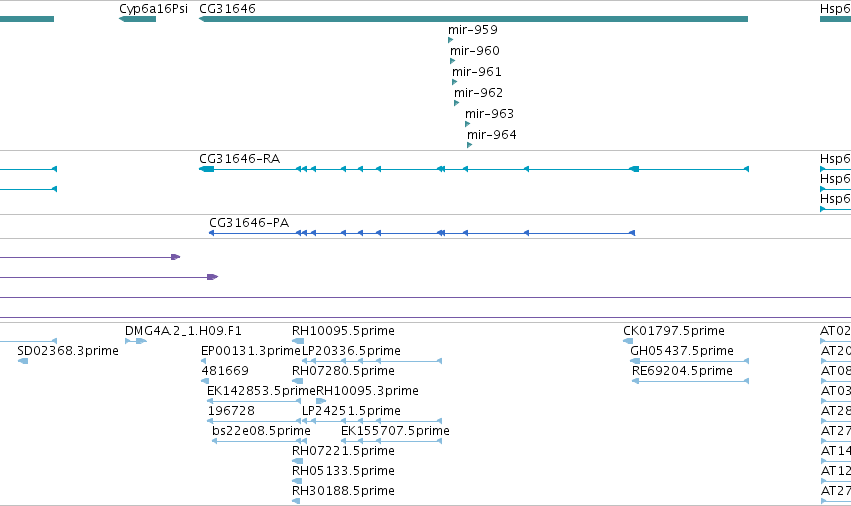Click the 196728 feature label
This screenshot has height=506, width=851.
coord(231,411)
